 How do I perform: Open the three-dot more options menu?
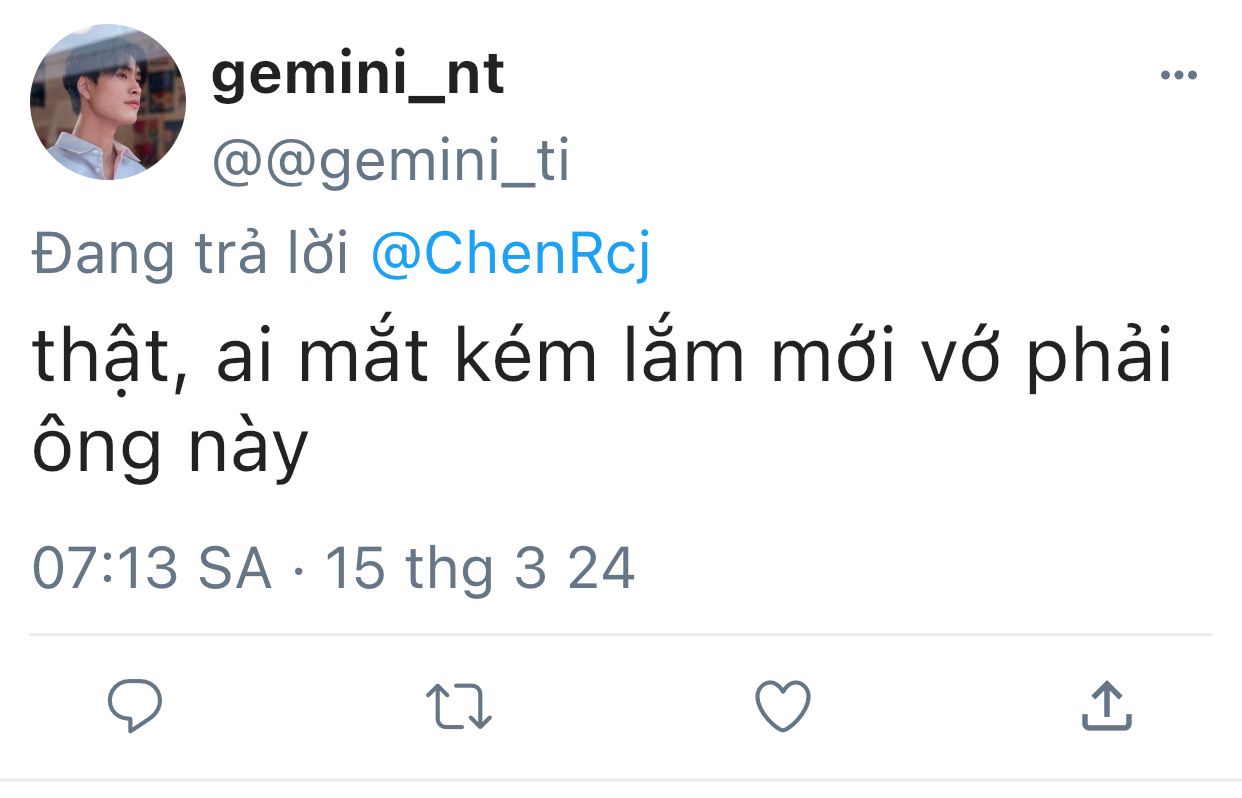1178,76
